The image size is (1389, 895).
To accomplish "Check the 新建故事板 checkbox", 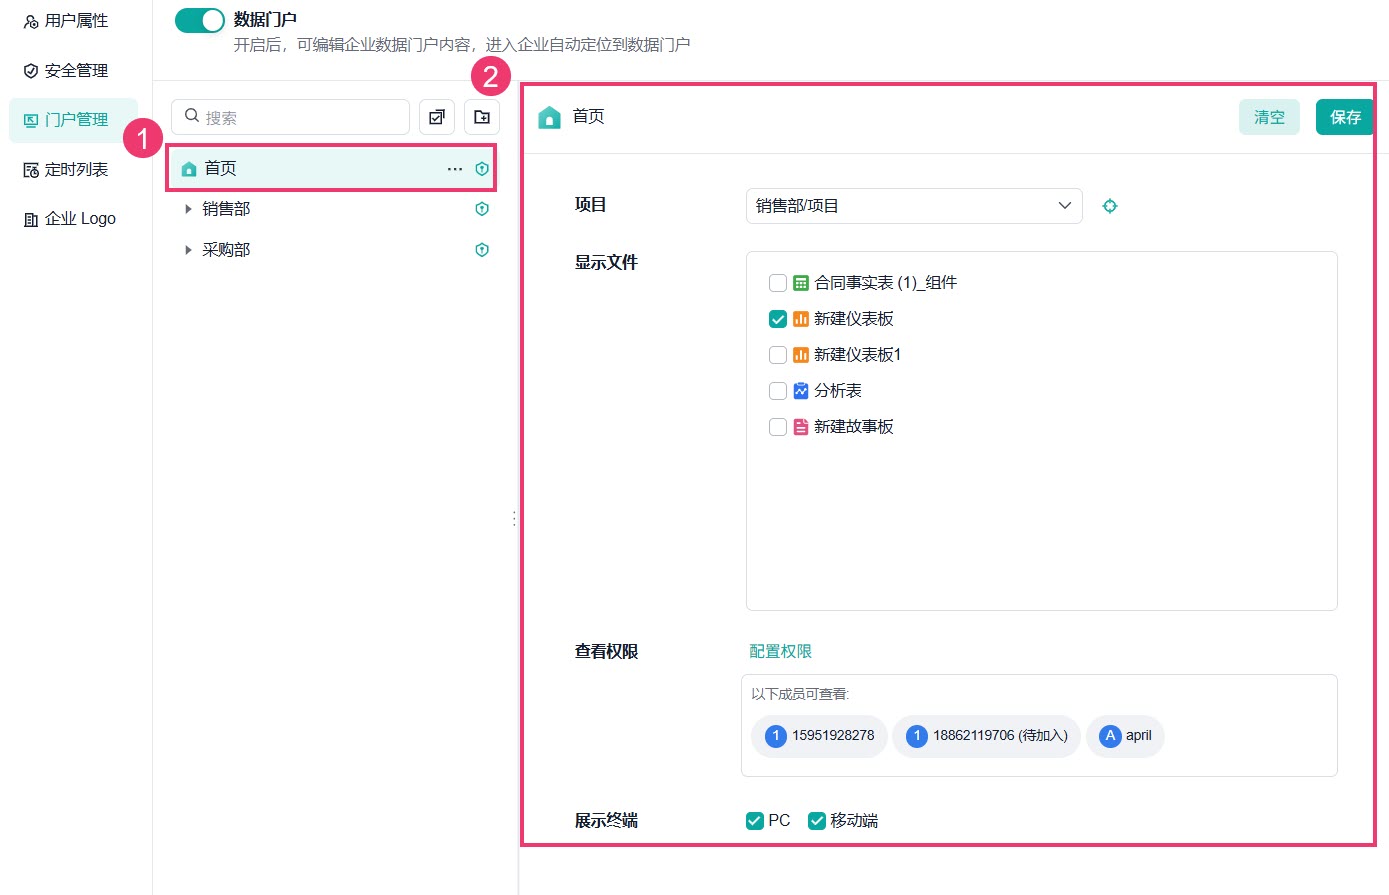I will point(778,427).
